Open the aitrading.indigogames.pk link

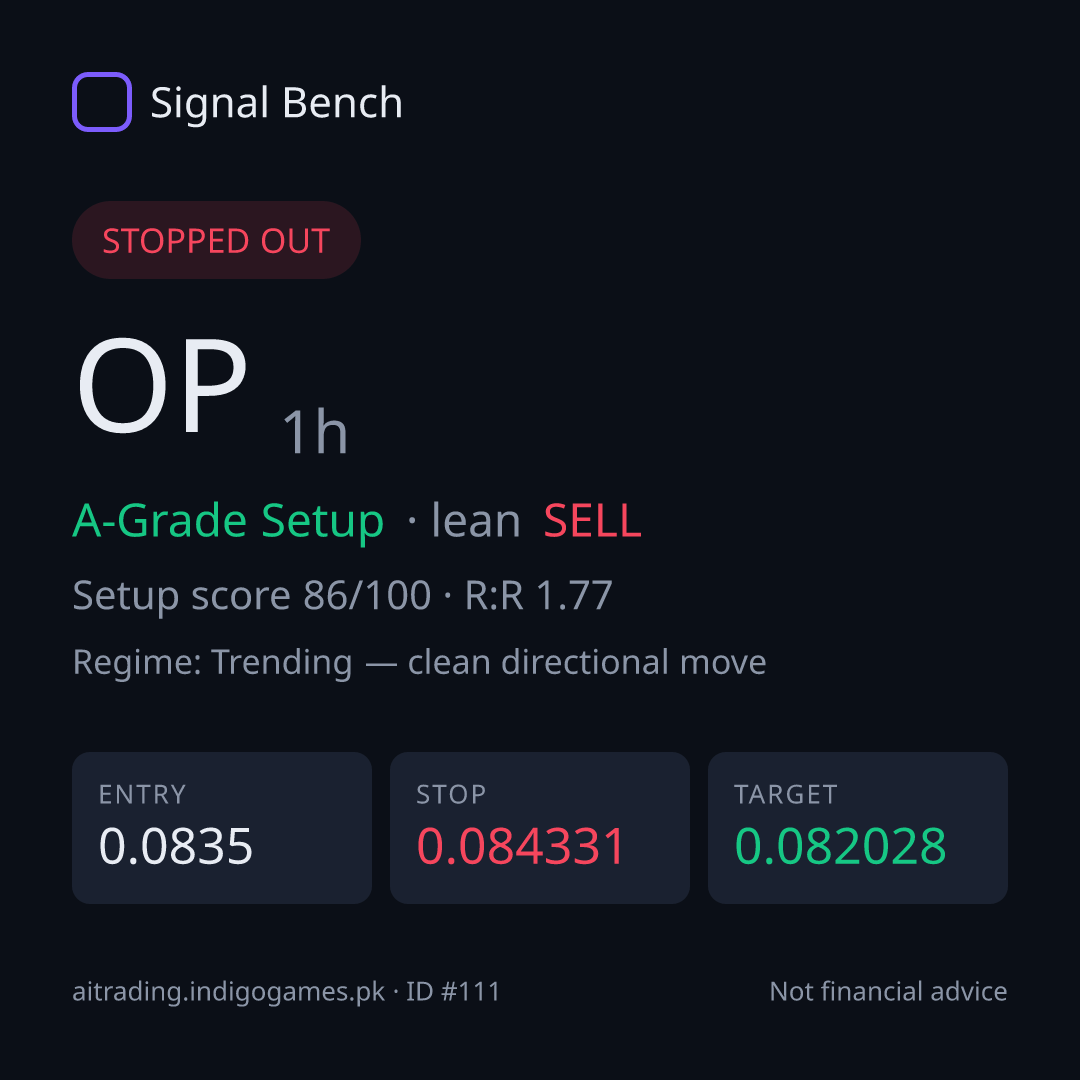tap(229, 992)
